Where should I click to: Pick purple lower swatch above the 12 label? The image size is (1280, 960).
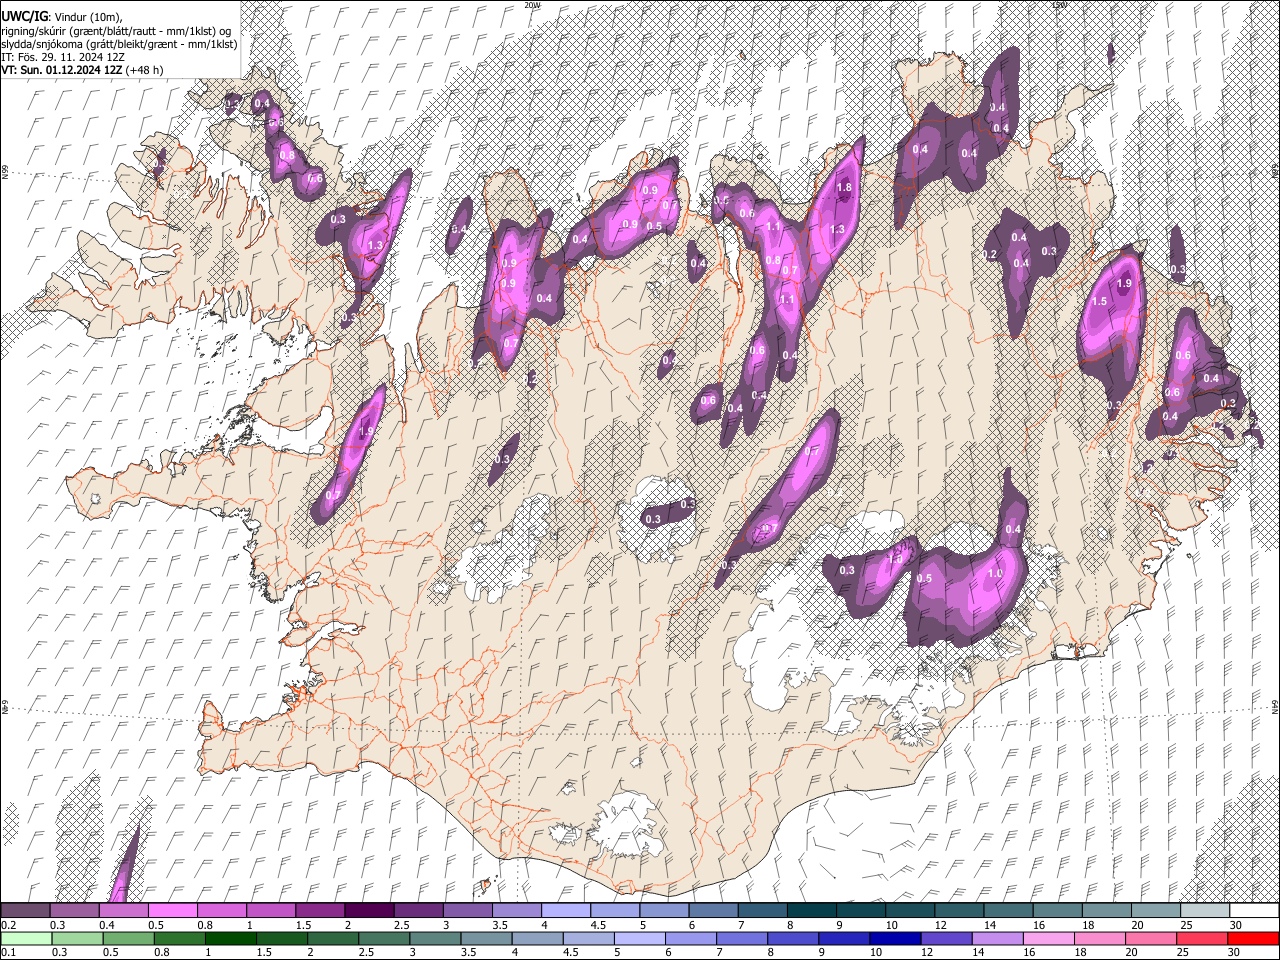(x=946, y=938)
